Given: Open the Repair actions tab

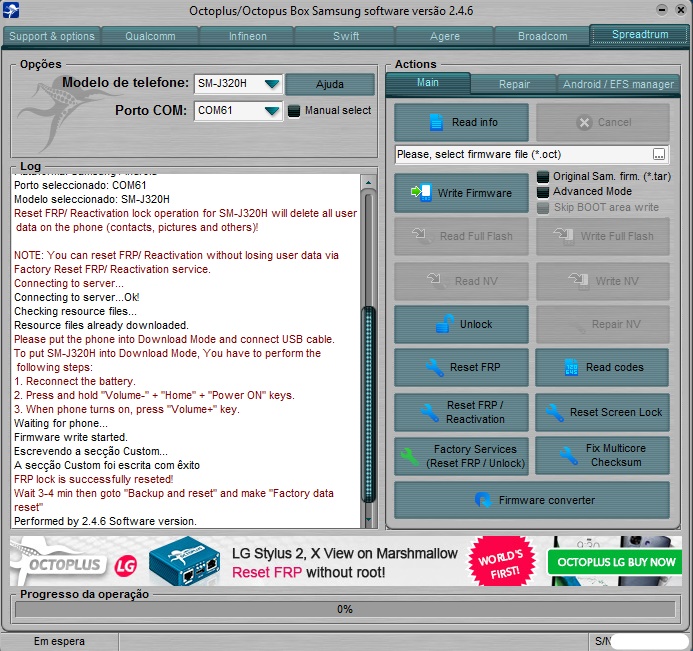Looking at the screenshot, I should click(x=514, y=84).
